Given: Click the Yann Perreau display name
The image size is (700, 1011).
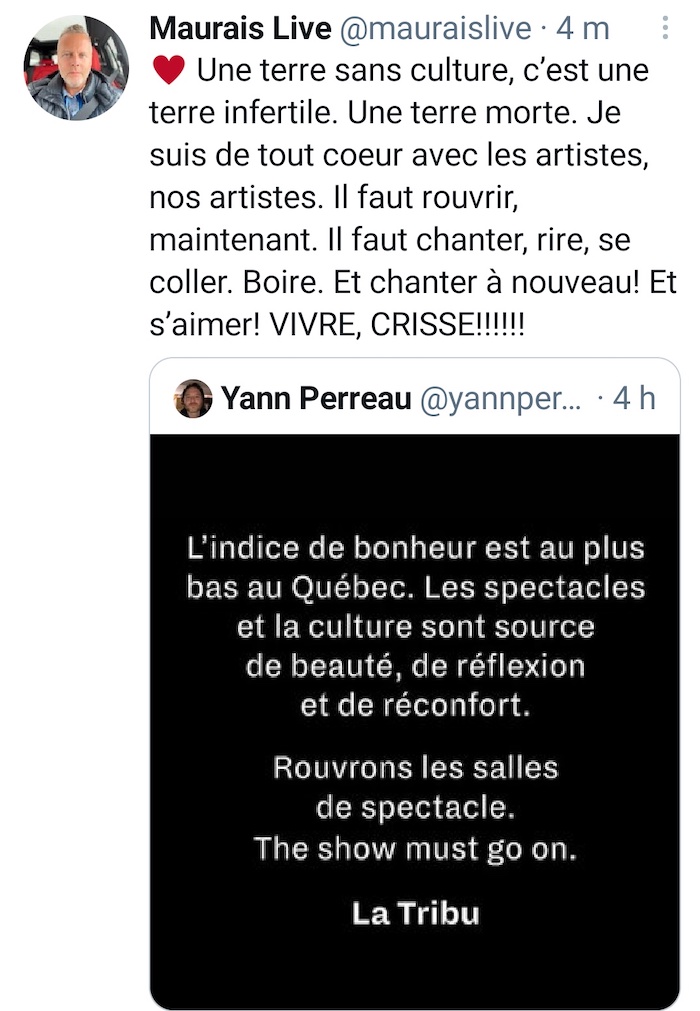Looking at the screenshot, I should point(316,398).
